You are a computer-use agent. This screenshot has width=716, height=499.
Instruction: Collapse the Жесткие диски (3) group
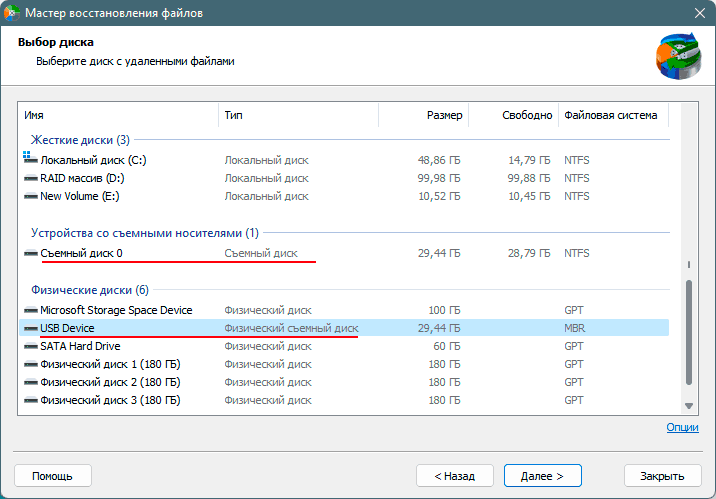(80, 140)
